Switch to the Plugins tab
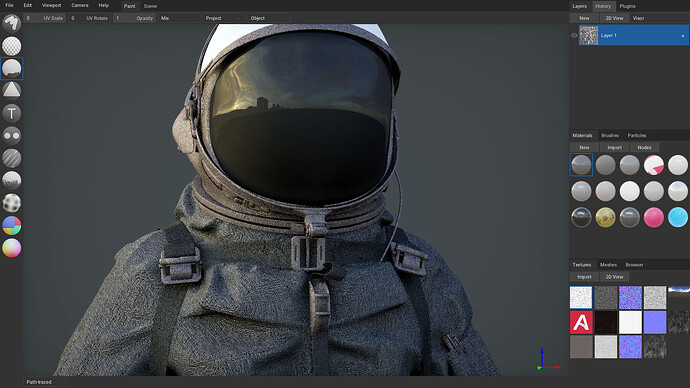Image resolution: width=690 pixels, height=388 pixels. 627,6
